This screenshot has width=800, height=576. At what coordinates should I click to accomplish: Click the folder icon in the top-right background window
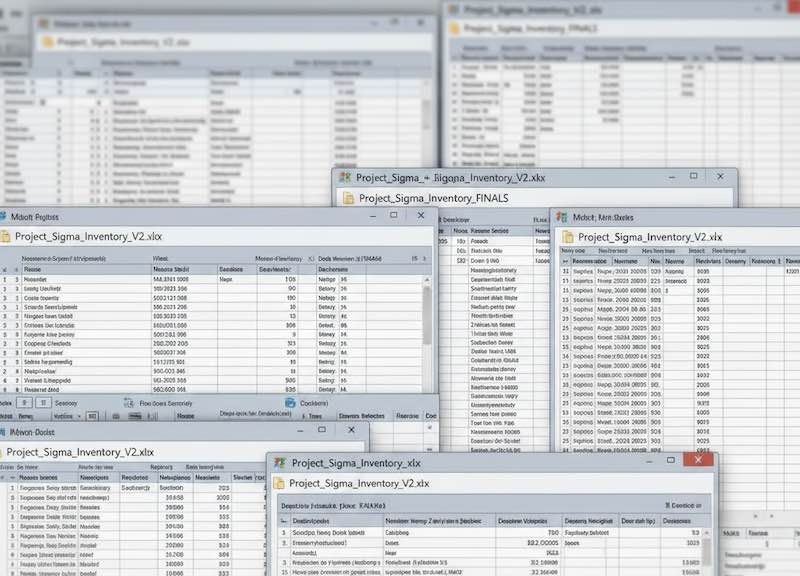click(454, 29)
